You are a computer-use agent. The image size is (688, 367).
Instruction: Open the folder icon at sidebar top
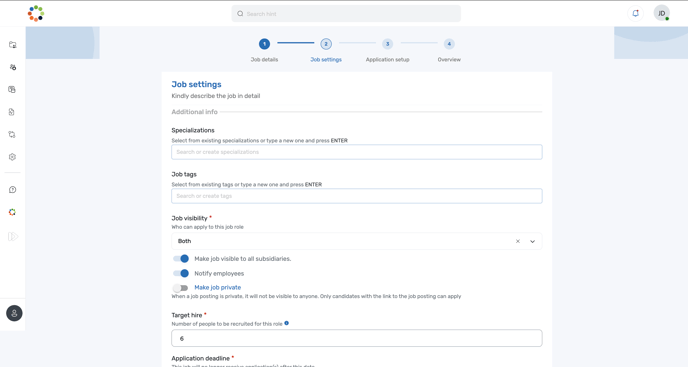point(12,45)
